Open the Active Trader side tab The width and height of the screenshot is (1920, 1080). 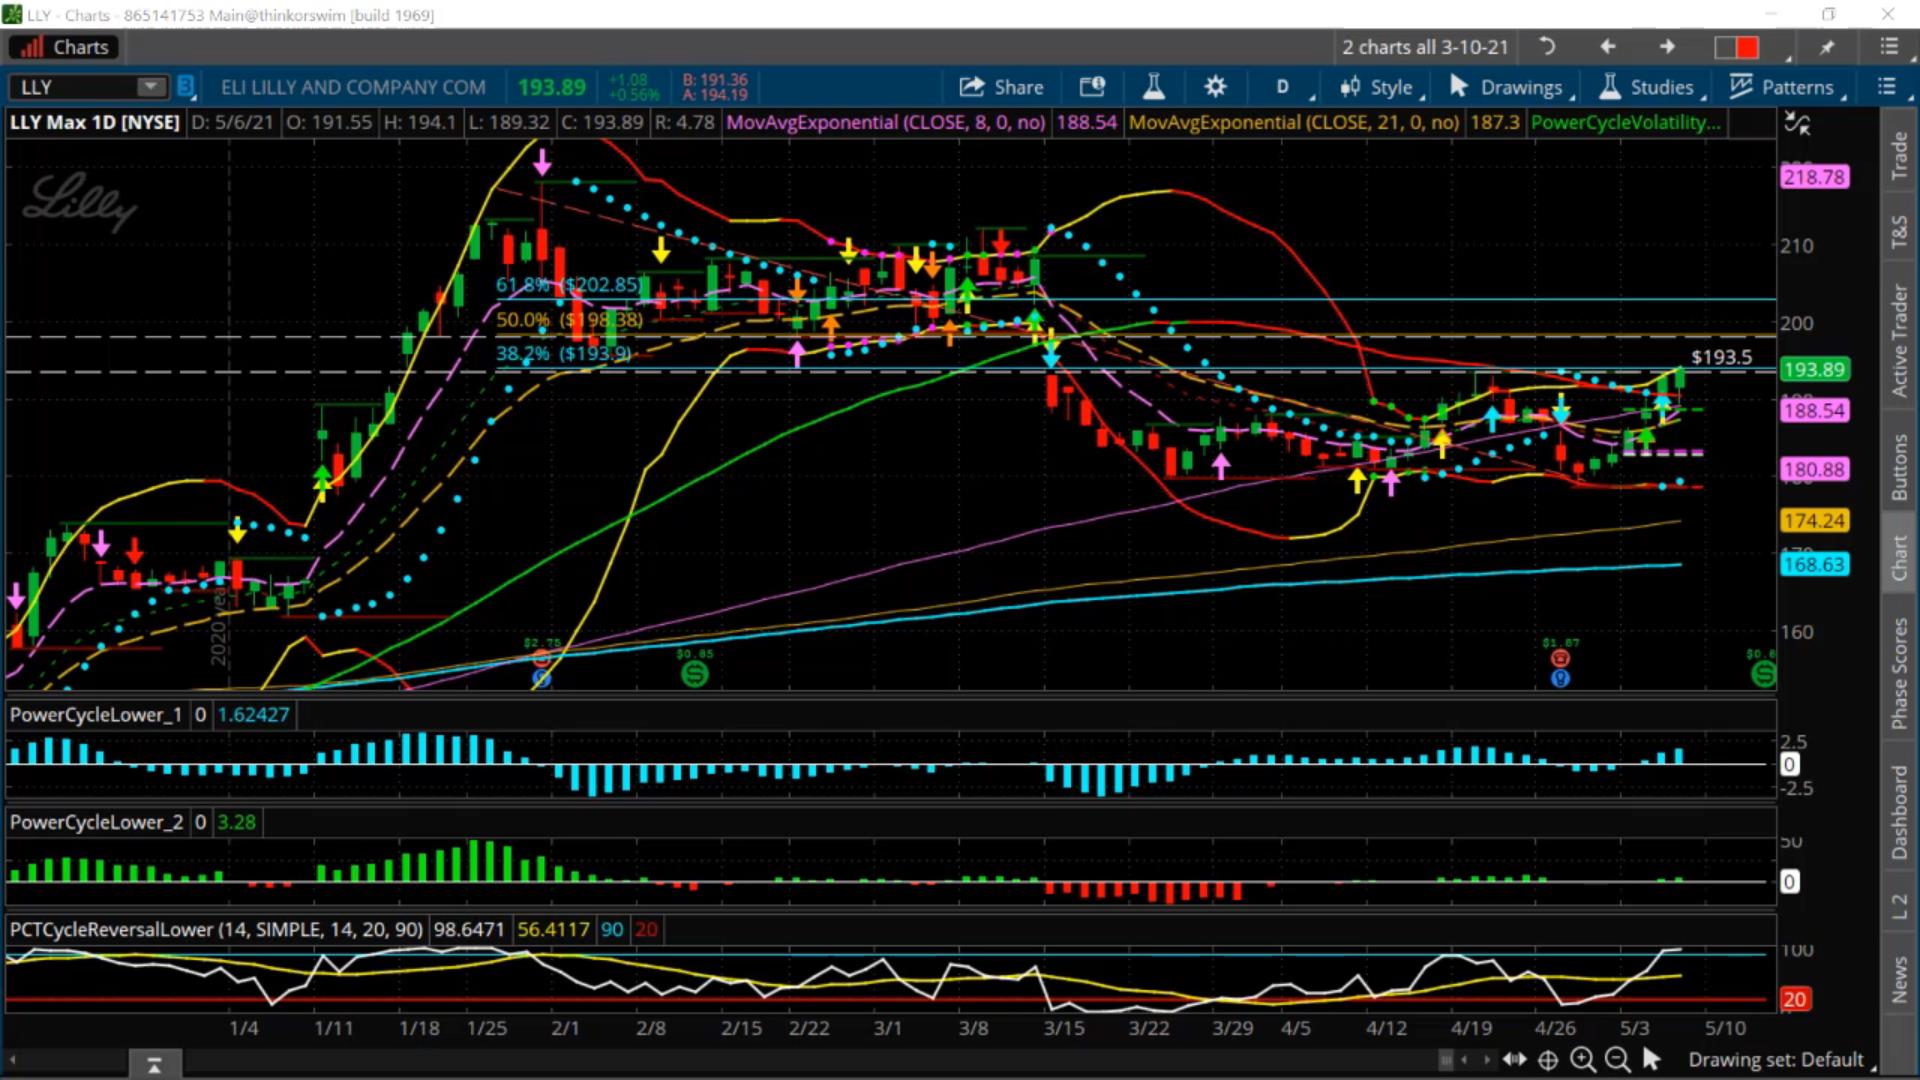(x=1899, y=340)
